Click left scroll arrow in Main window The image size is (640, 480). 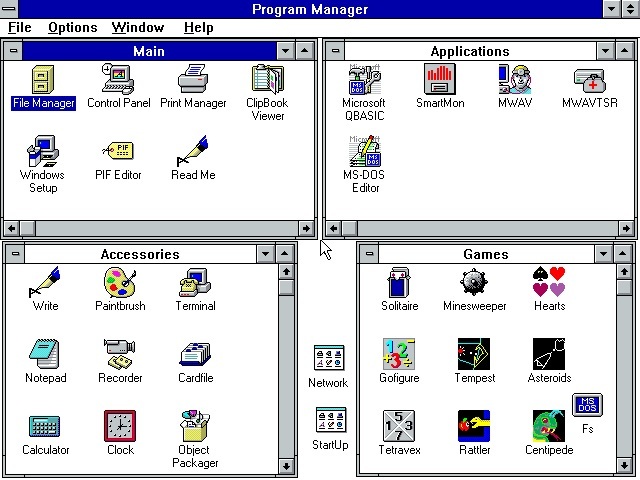click(11, 228)
